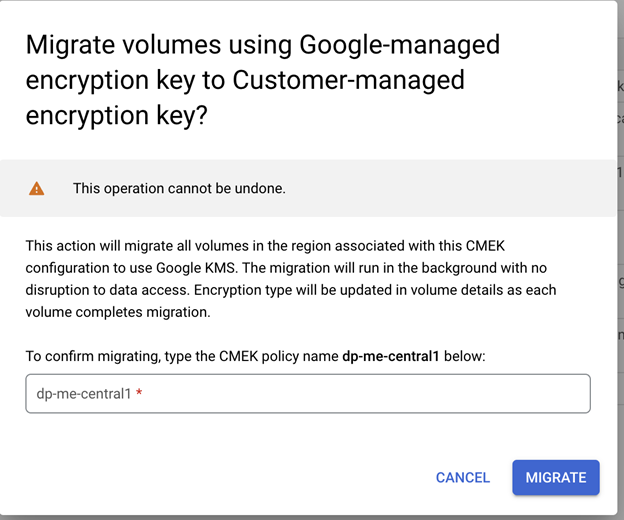The height and width of the screenshot is (520, 624).
Task: Click the 'encryption key?' line of the title
Action: click(x=116, y=115)
